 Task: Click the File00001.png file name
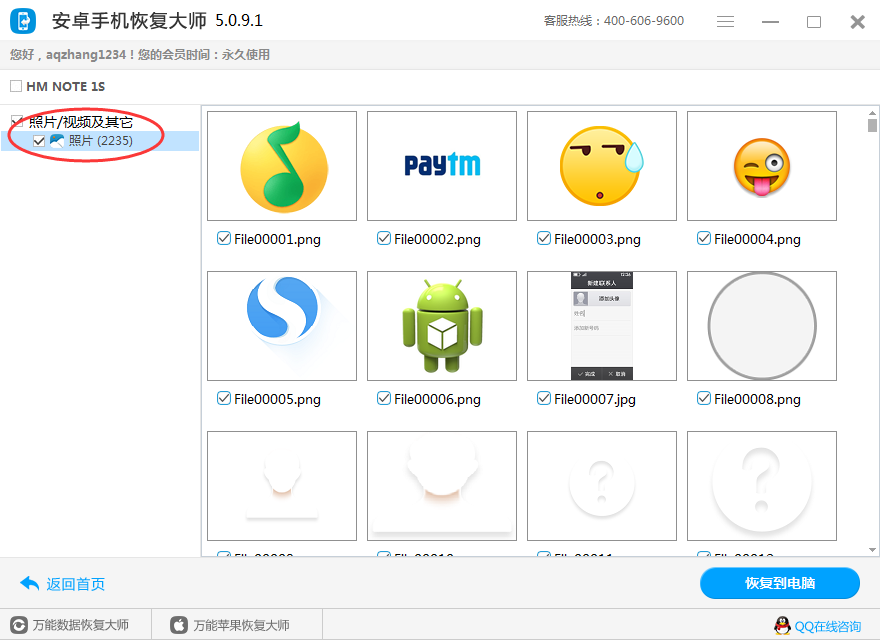pyautogui.click(x=277, y=239)
